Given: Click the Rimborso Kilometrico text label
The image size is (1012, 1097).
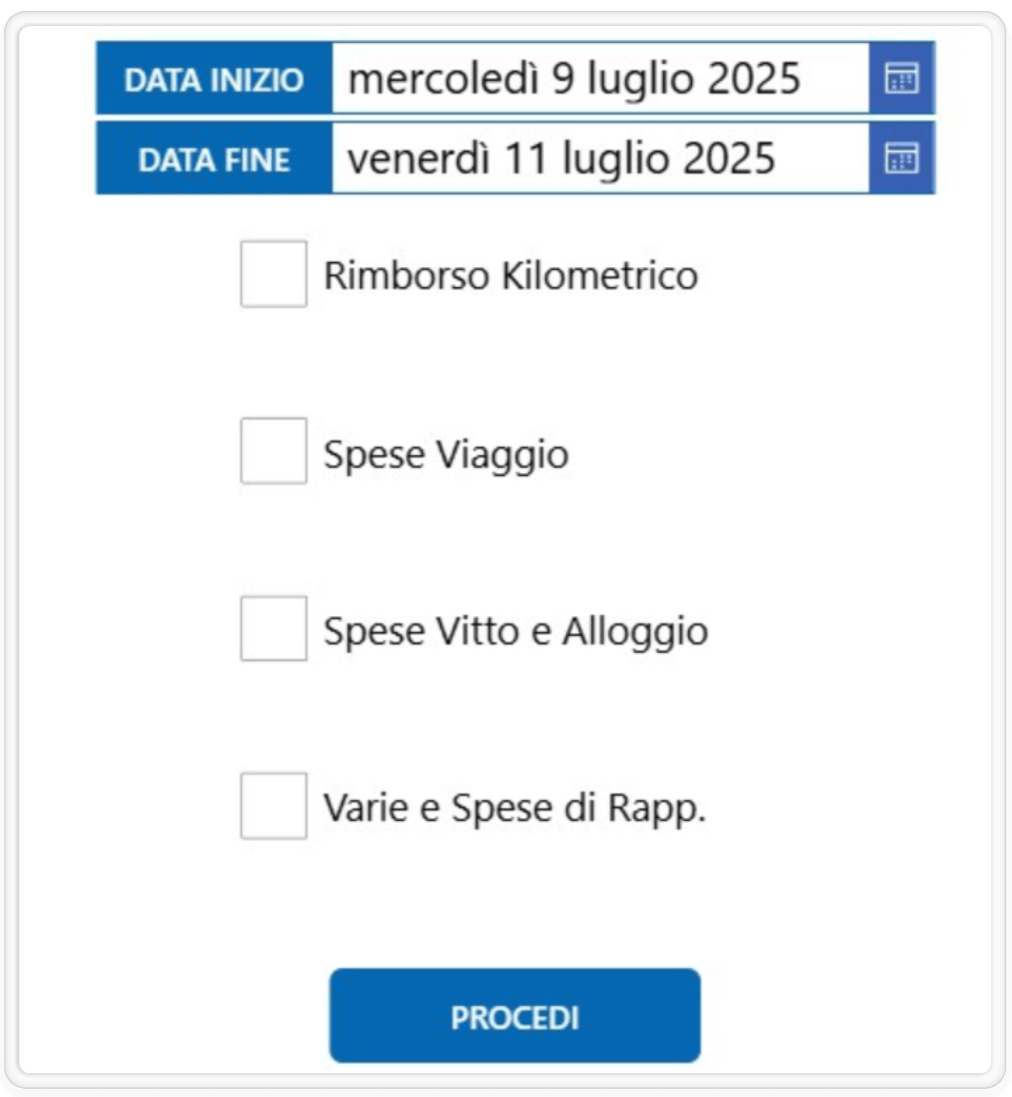Looking at the screenshot, I should point(511,275).
